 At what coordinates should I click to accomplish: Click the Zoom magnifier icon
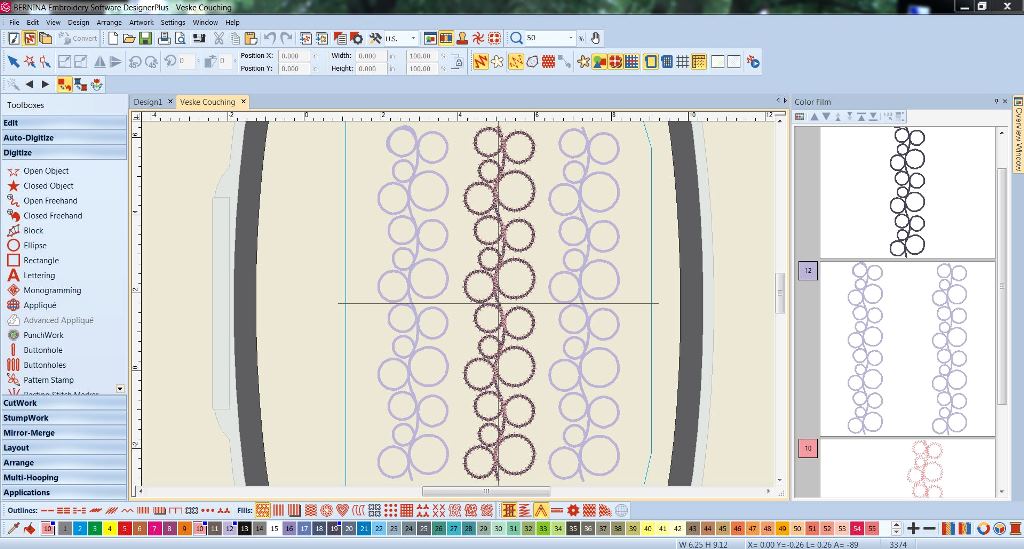pyautogui.click(x=517, y=39)
